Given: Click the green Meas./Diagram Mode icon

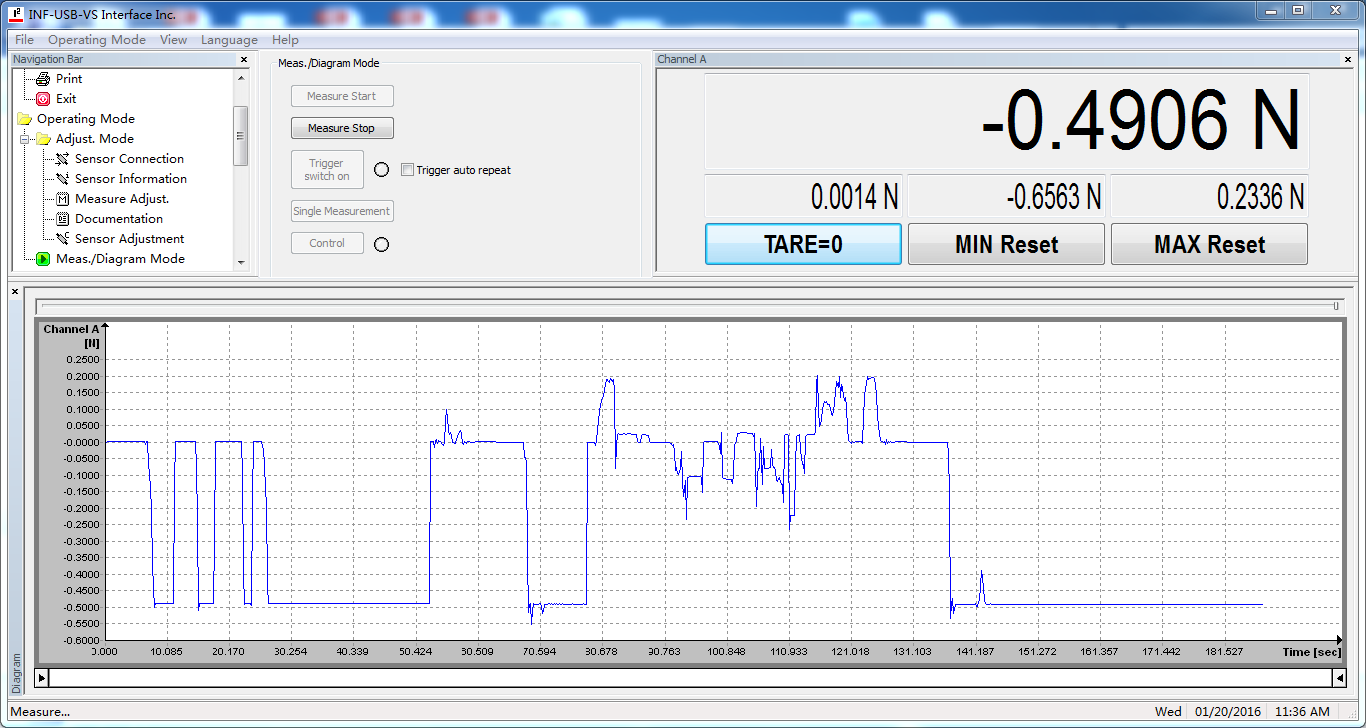Looking at the screenshot, I should pyautogui.click(x=43, y=259).
